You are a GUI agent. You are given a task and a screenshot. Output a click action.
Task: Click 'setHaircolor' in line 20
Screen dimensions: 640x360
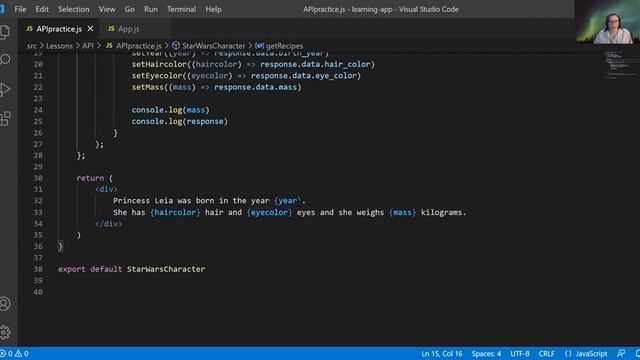(x=159, y=64)
